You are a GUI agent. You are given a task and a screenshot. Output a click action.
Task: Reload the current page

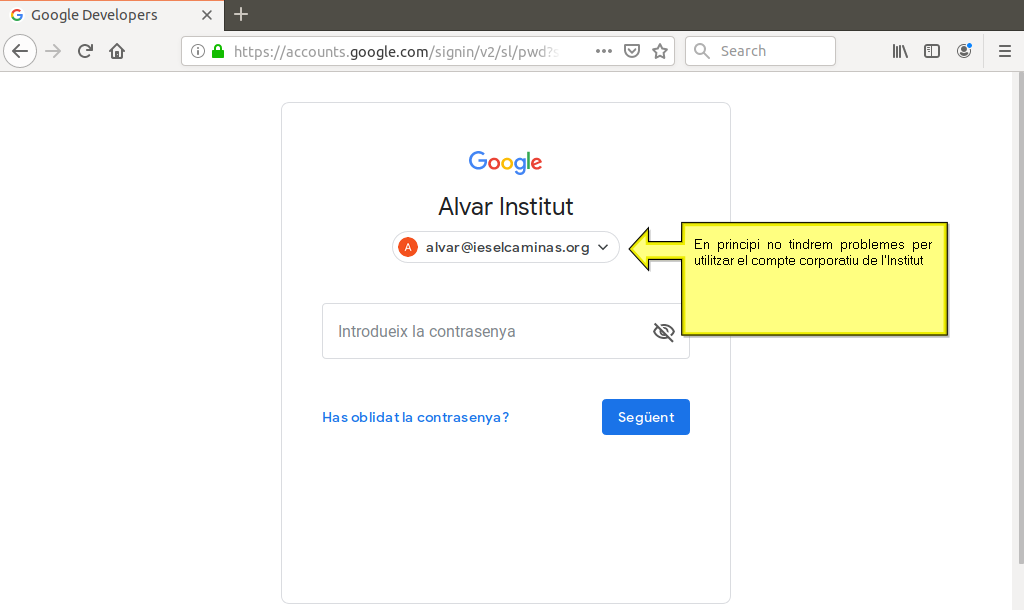[x=85, y=51]
